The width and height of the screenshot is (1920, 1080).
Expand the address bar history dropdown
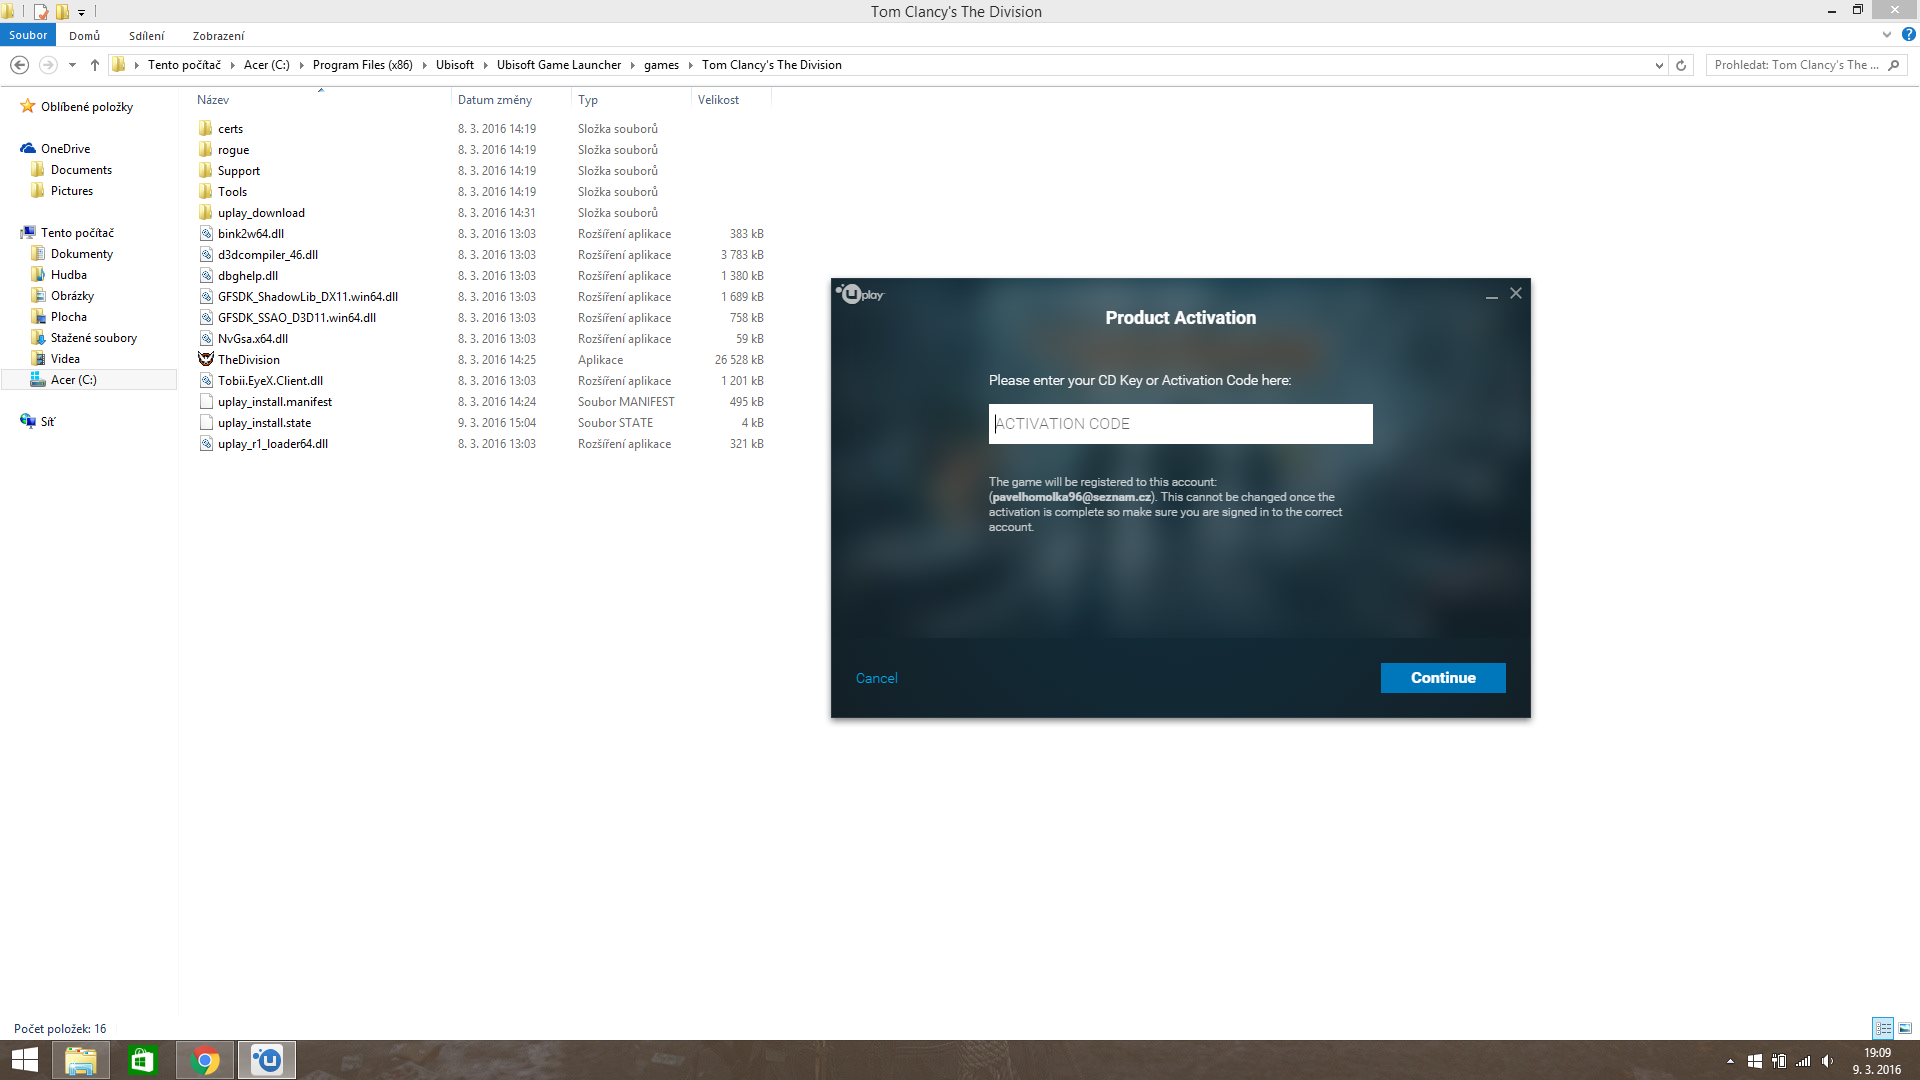(x=1659, y=65)
